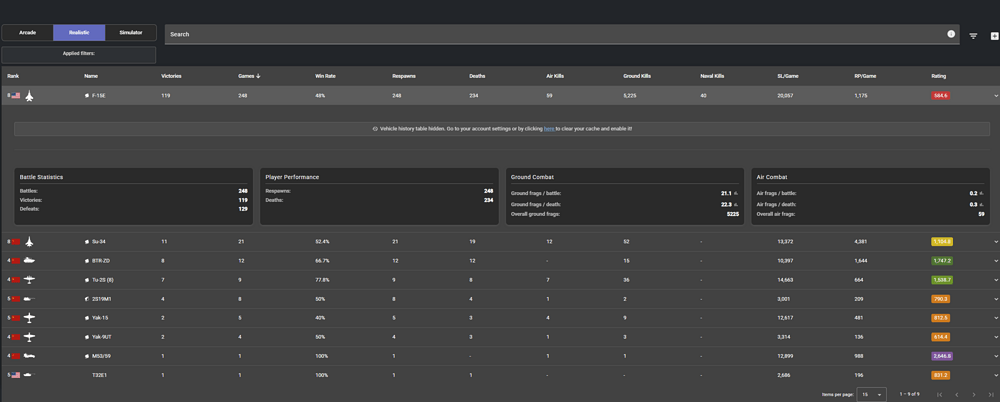1000x402 pixels.
Task: Click the Overall ground frags value 5225
Action: (x=733, y=215)
